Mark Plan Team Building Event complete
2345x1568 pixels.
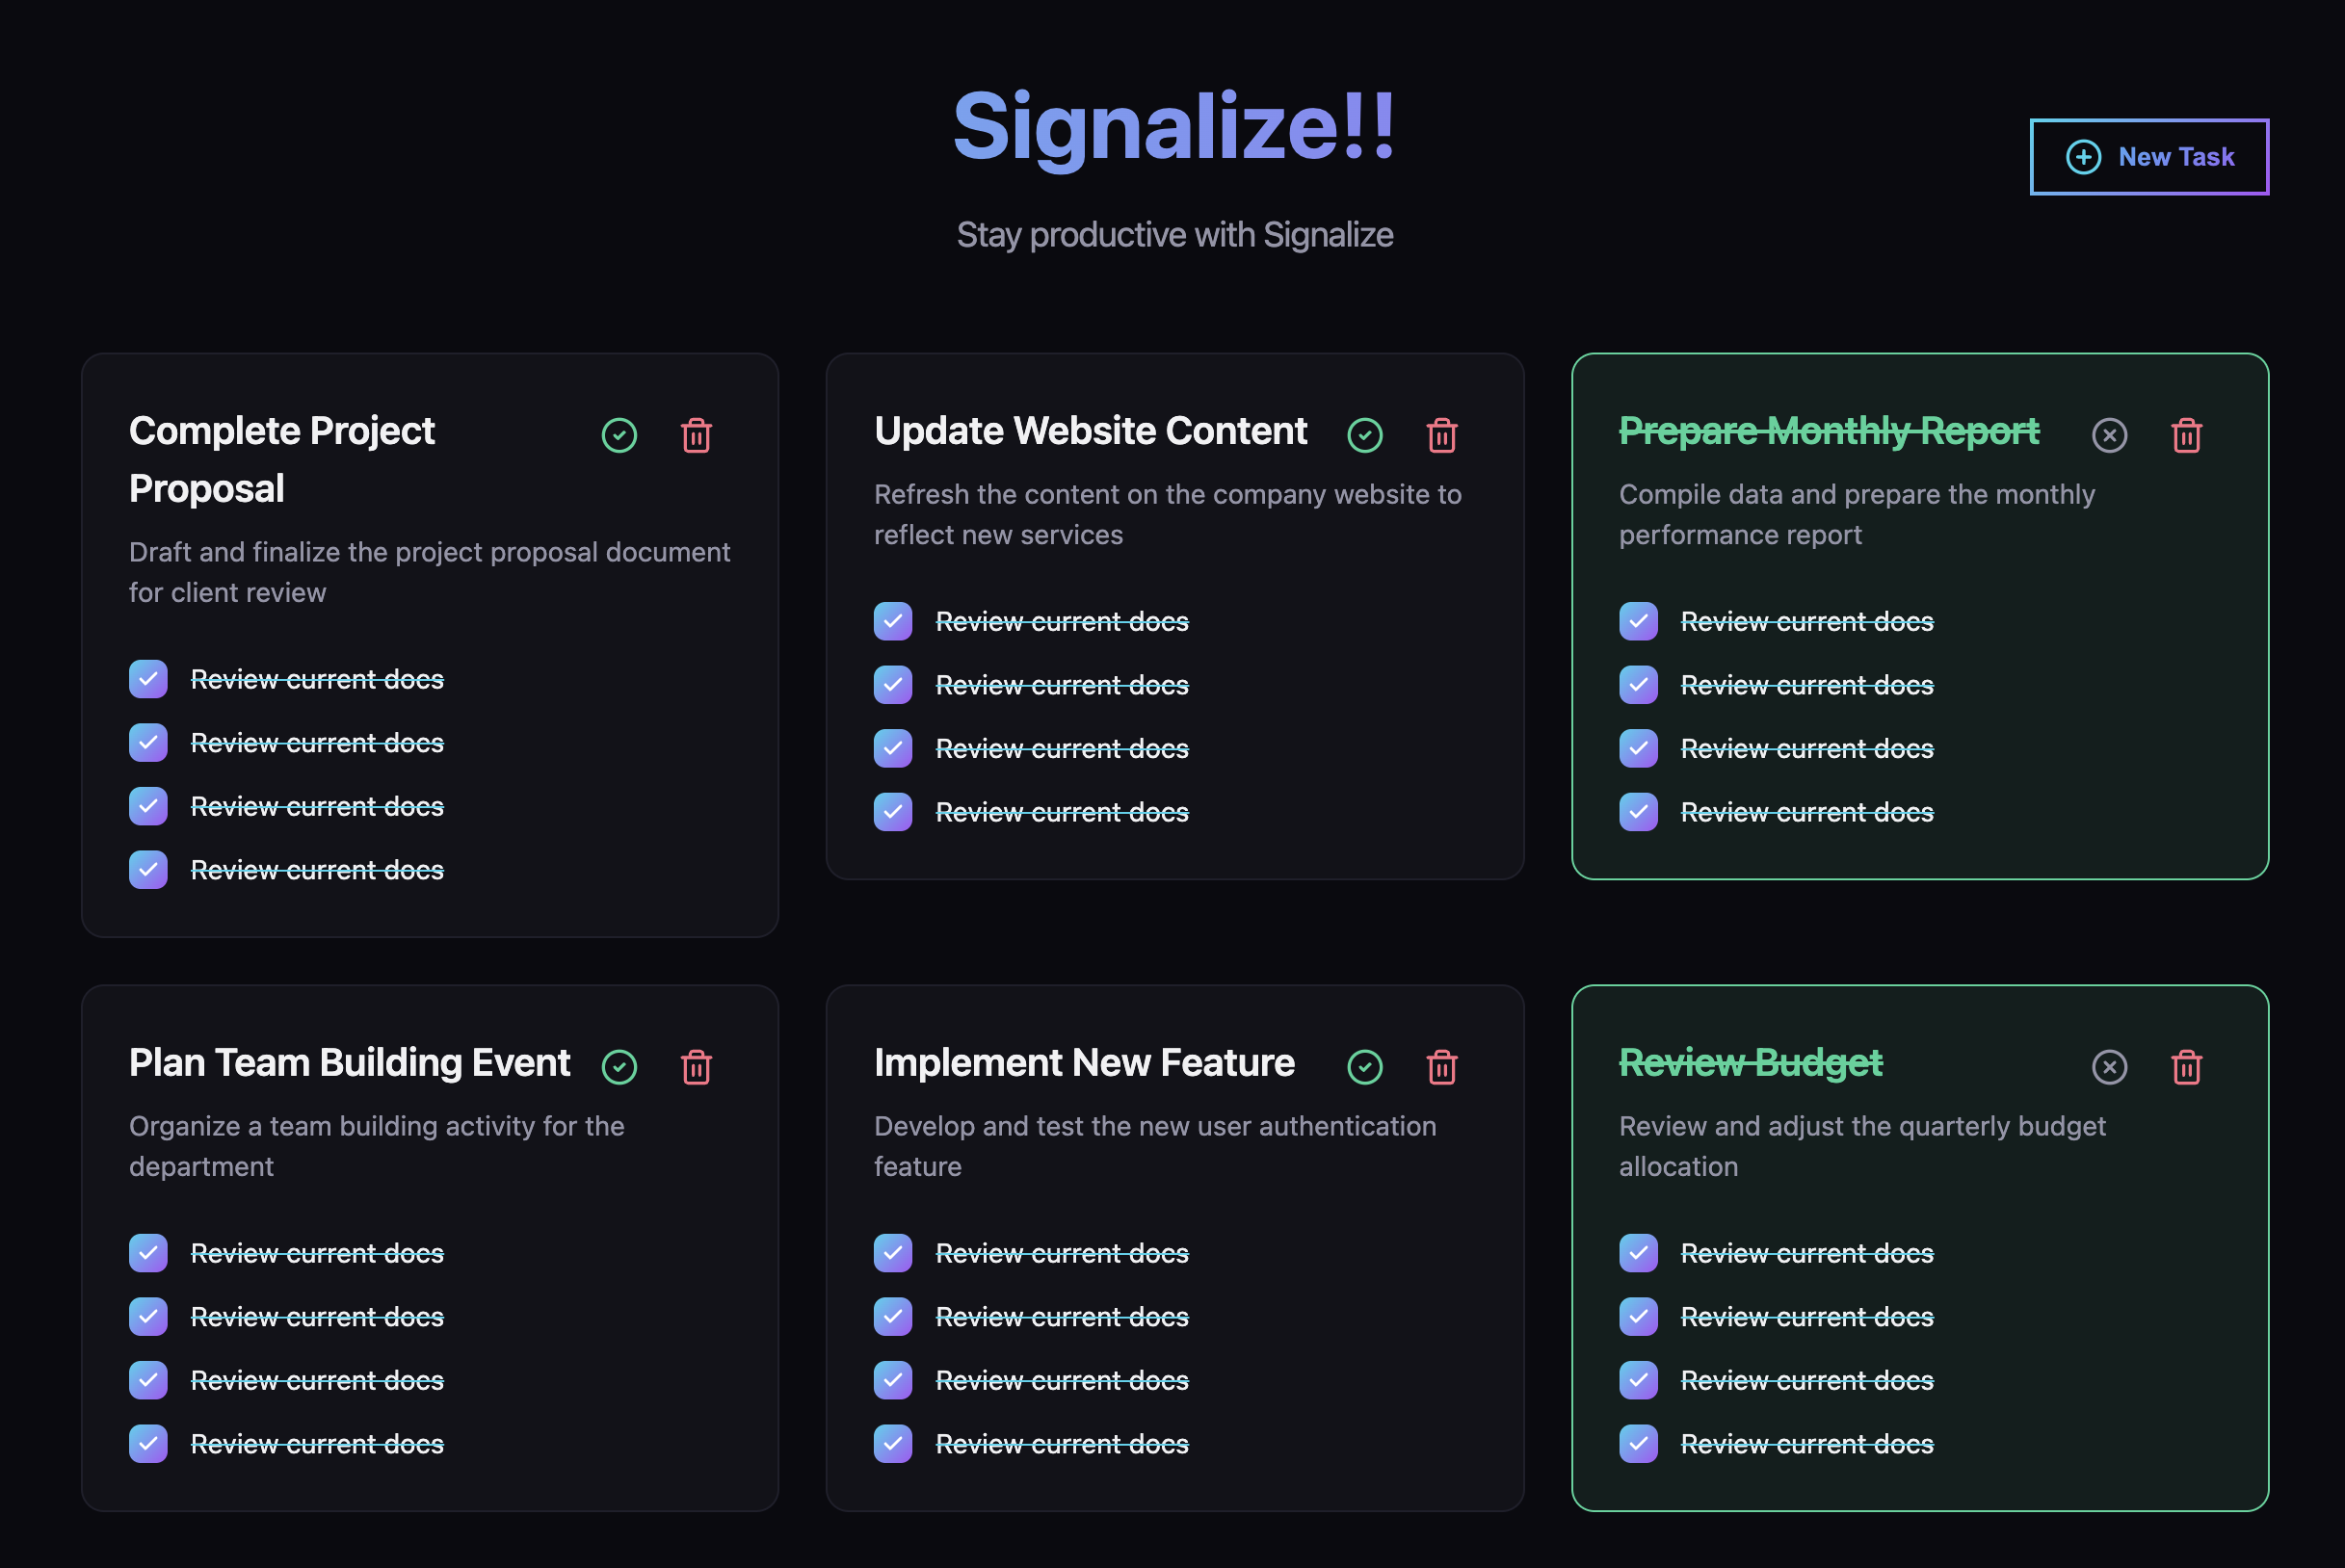click(x=619, y=1067)
